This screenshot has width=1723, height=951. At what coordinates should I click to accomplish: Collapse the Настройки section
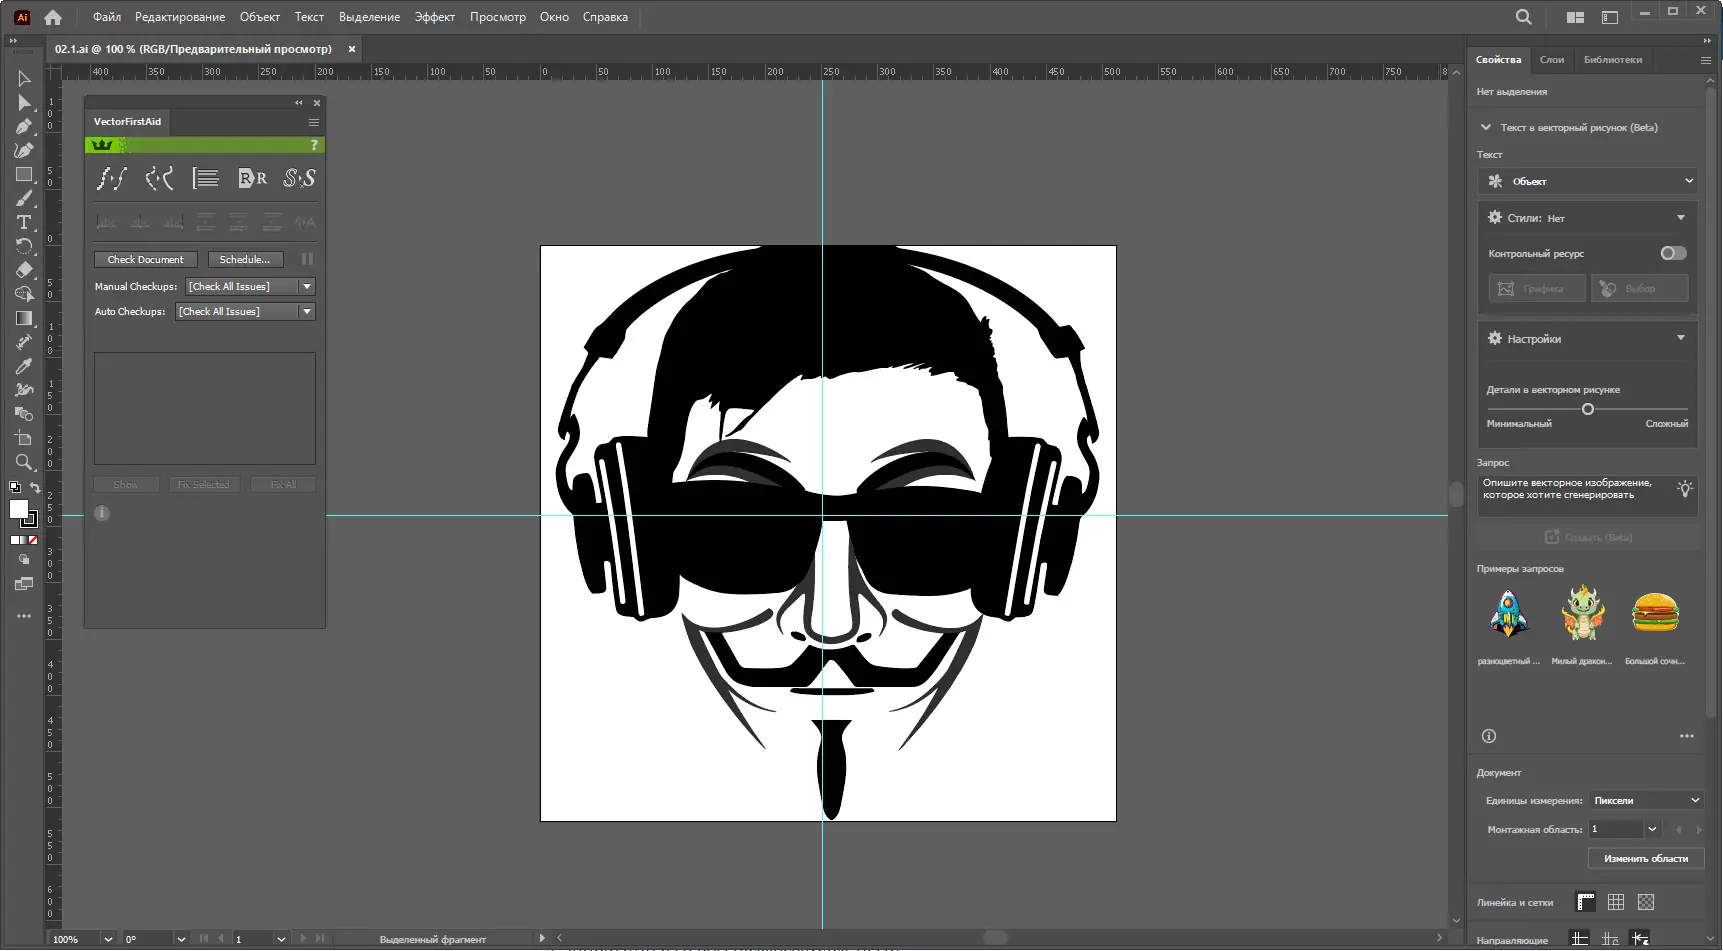click(1681, 338)
